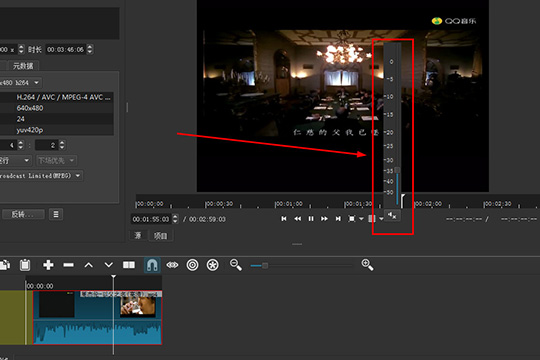Toggle scrub while dragging eye icon

[172, 265]
